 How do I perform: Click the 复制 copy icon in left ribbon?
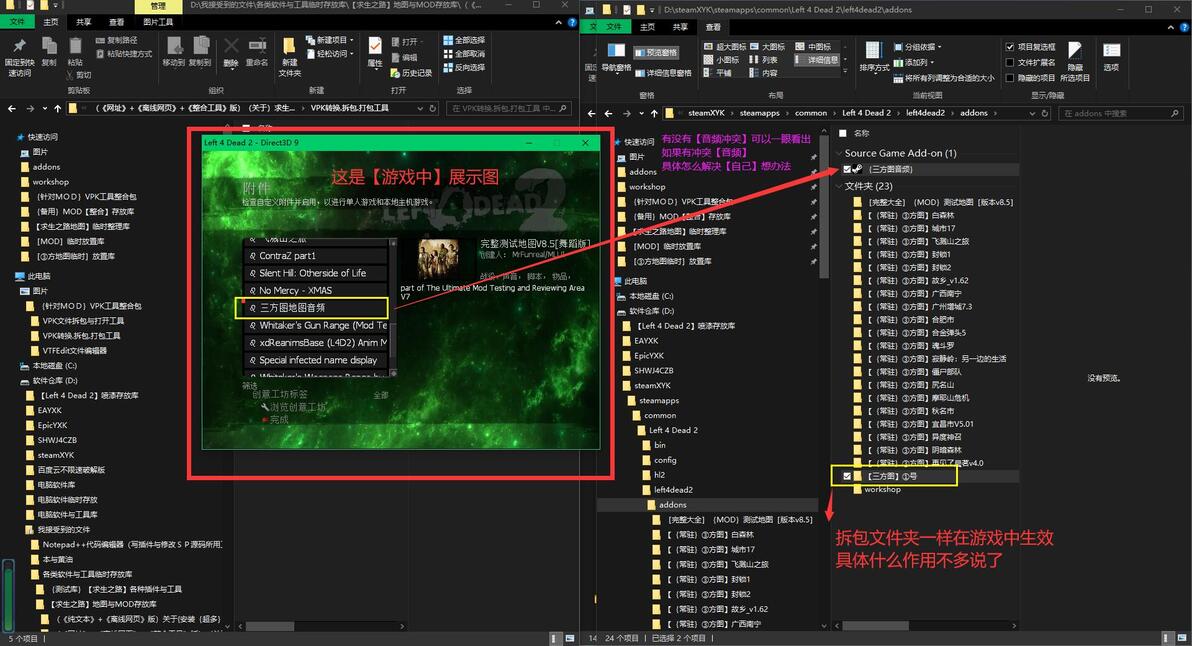click(49, 46)
